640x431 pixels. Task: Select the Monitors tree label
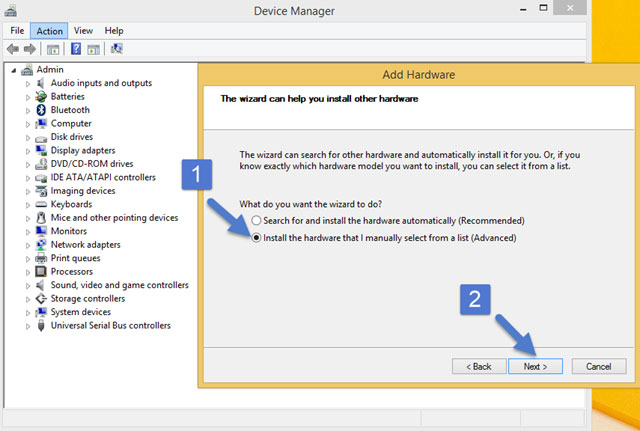(x=69, y=231)
